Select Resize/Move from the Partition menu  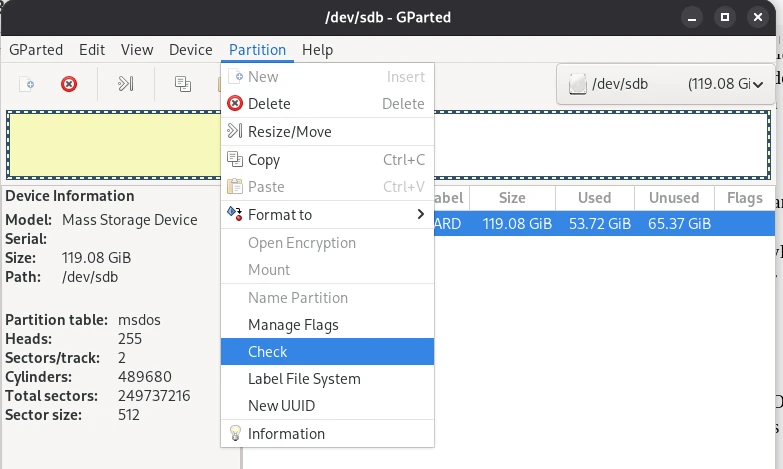click(x=289, y=132)
